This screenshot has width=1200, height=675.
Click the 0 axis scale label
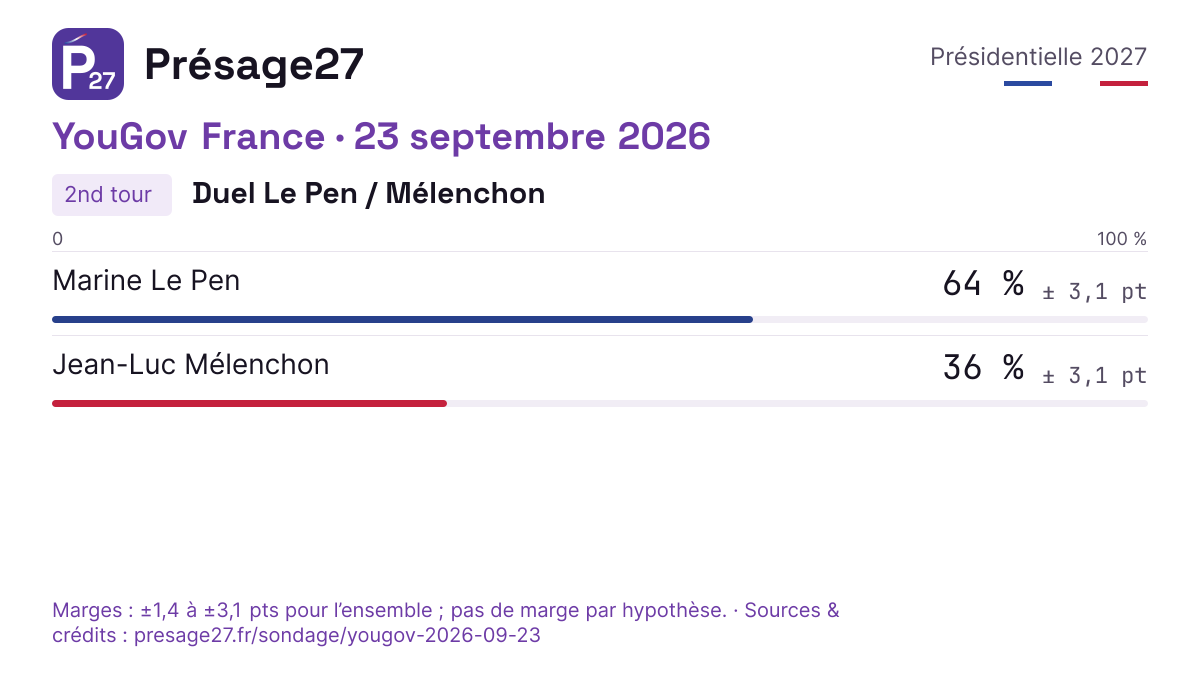tap(57, 239)
